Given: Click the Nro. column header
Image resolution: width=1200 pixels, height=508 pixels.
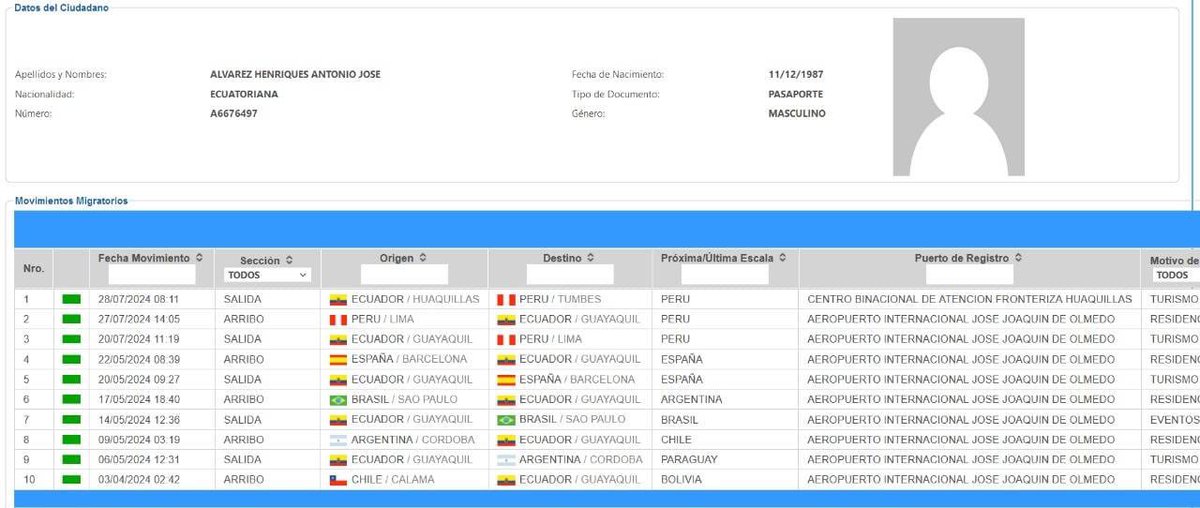Looking at the screenshot, I should tap(33, 268).
